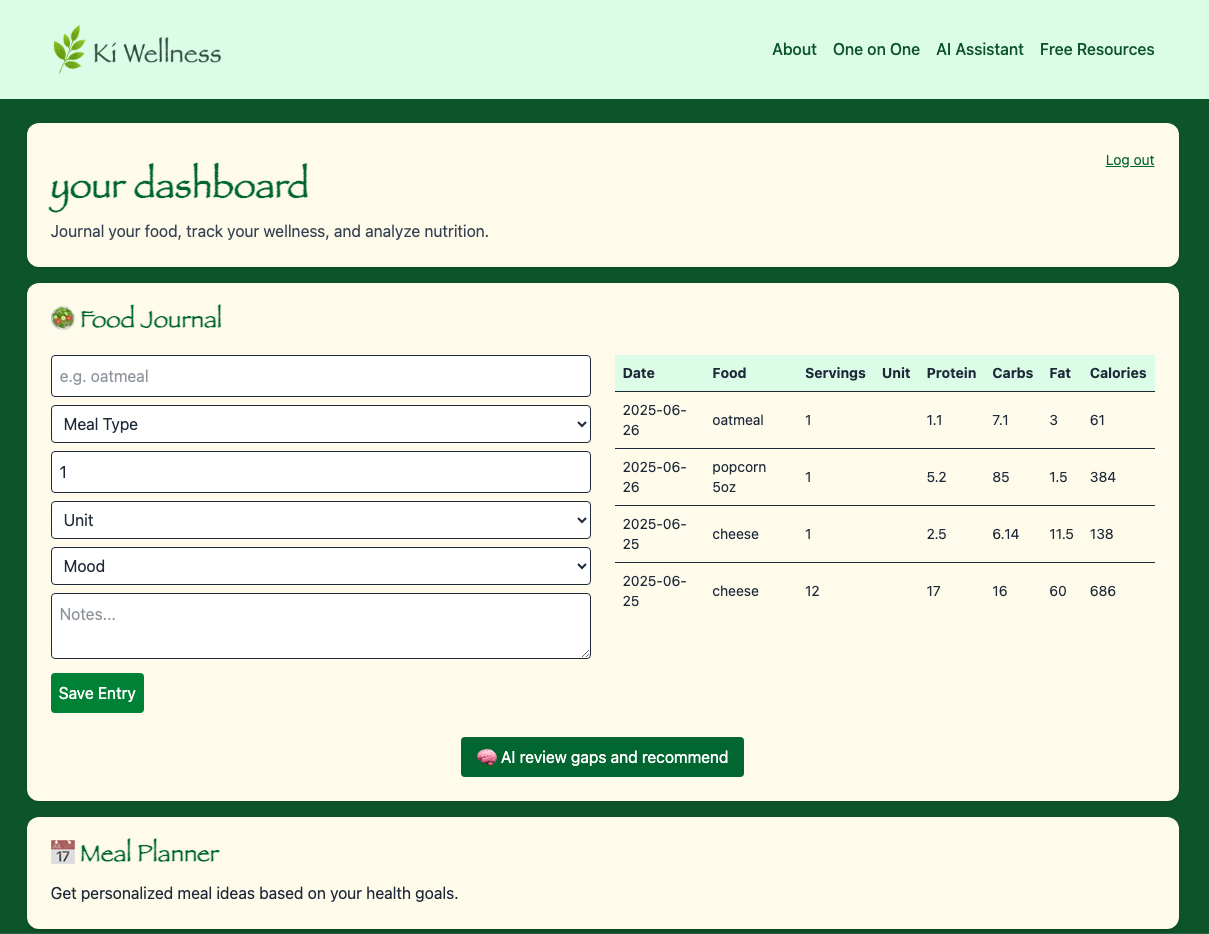Browse Free Resources
Screen dimensions: 1209x934
[1097, 49]
